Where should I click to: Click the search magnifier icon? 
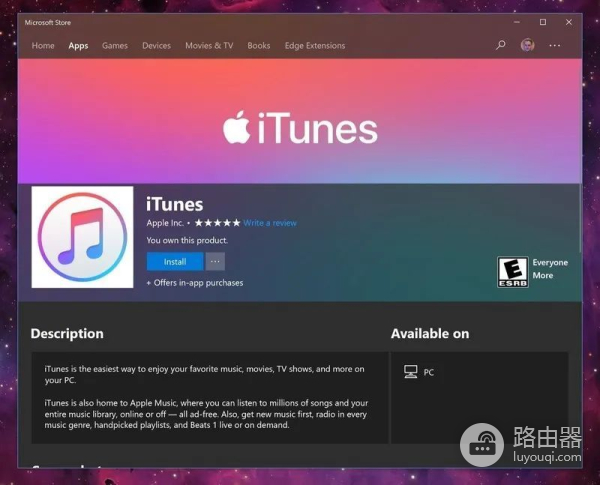(x=501, y=45)
